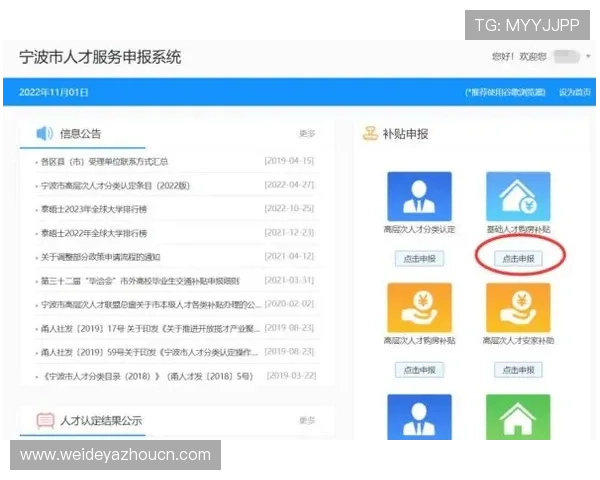Open notice 《宁波市人才分类目录（2018）》
The height and width of the screenshot is (480, 600).
coord(147,376)
